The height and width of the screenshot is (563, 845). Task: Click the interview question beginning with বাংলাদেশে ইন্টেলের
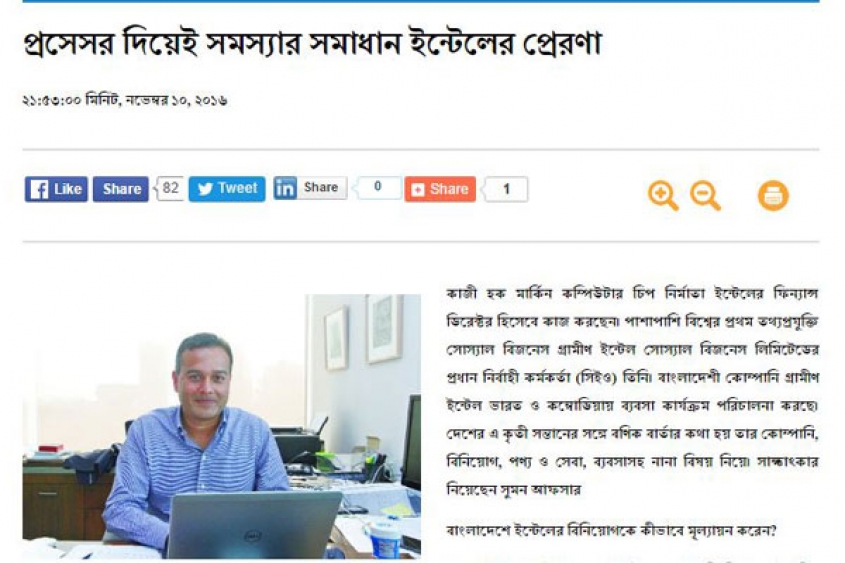(611, 531)
